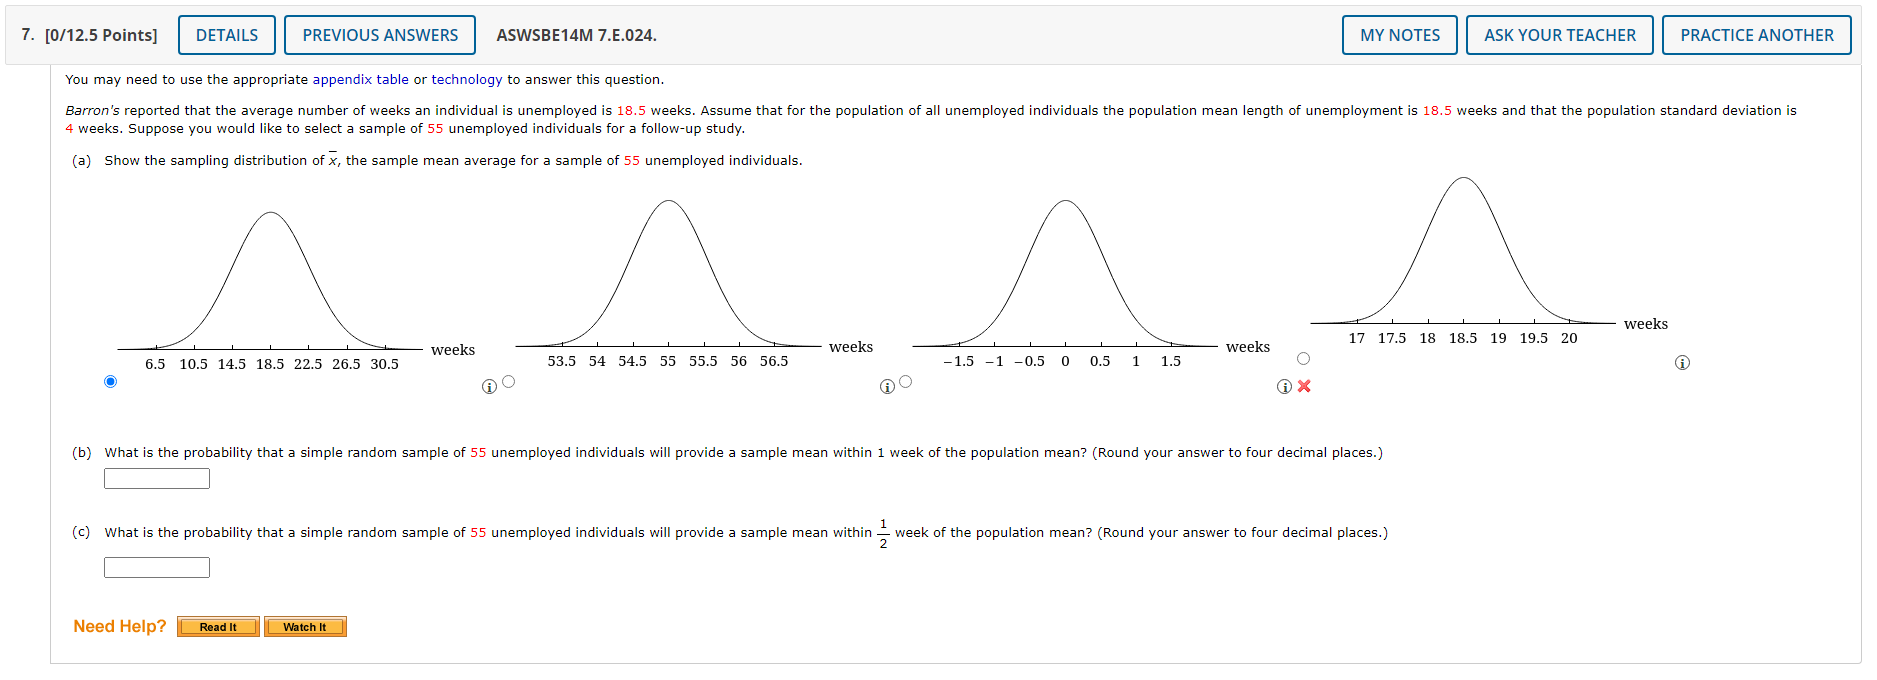Click PRACTICE ANOTHER
This screenshot has width=1877, height=680.
click(x=1757, y=34)
